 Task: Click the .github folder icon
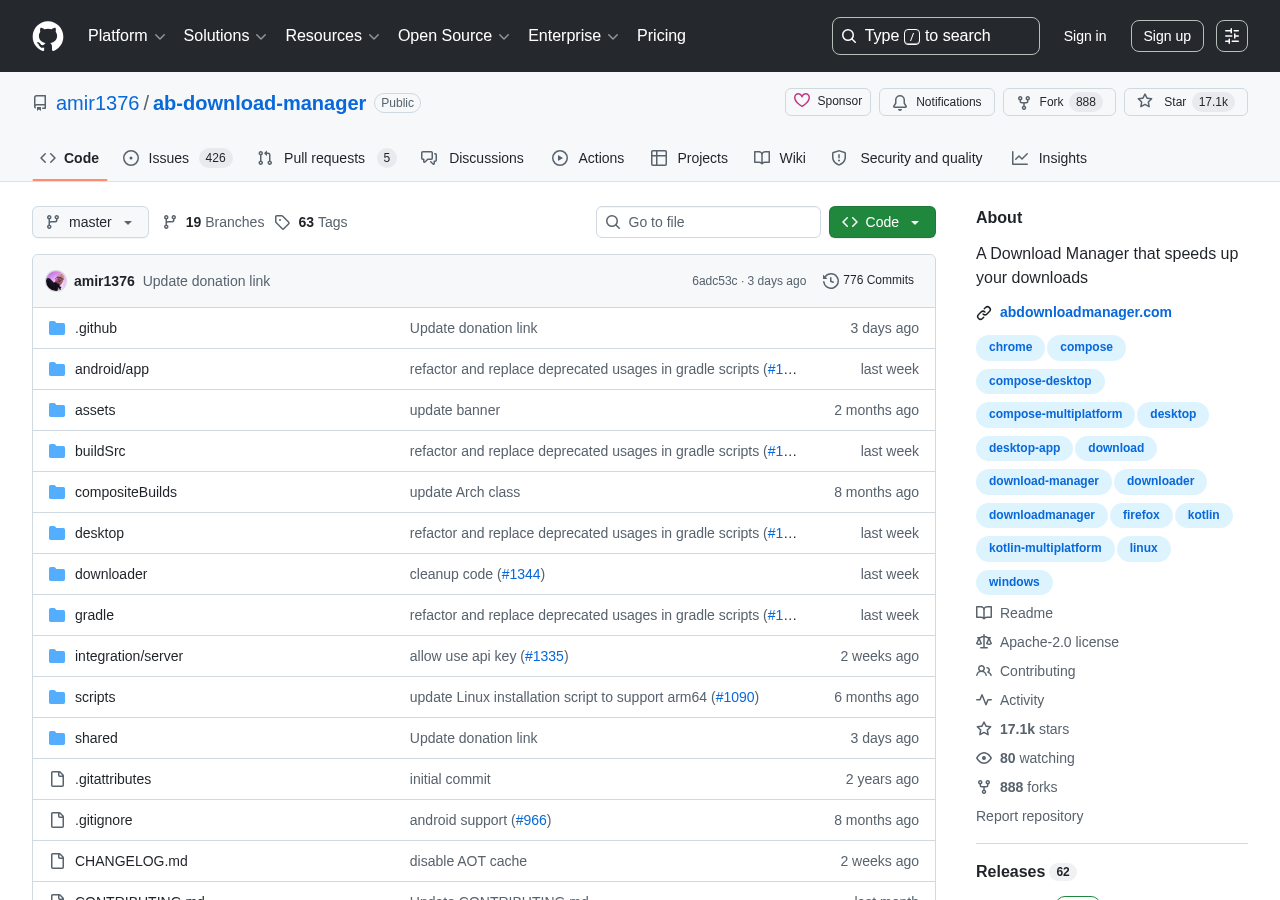[x=57, y=328]
